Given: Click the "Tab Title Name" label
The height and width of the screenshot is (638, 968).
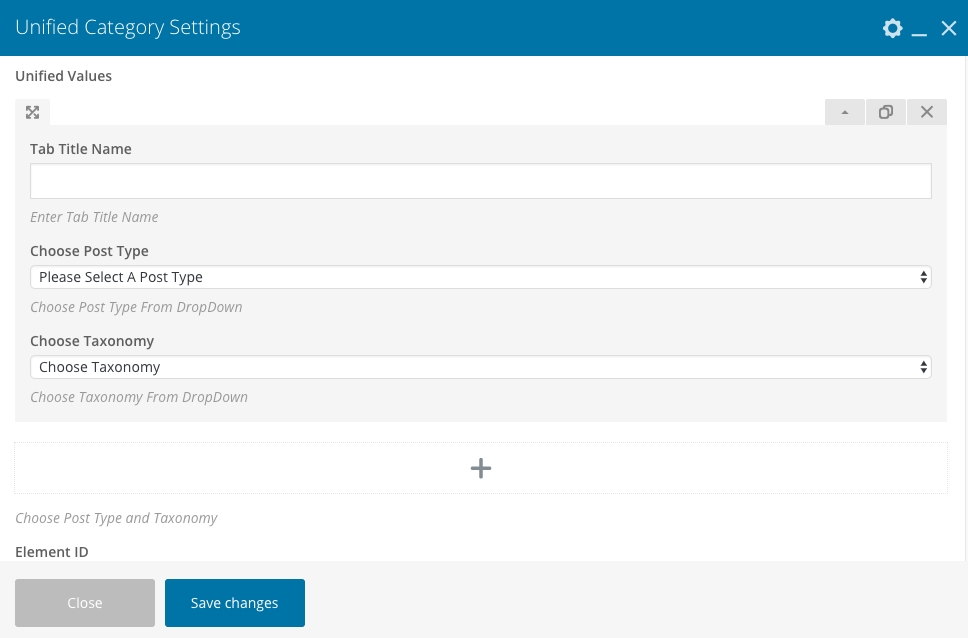Looking at the screenshot, I should pos(81,149).
